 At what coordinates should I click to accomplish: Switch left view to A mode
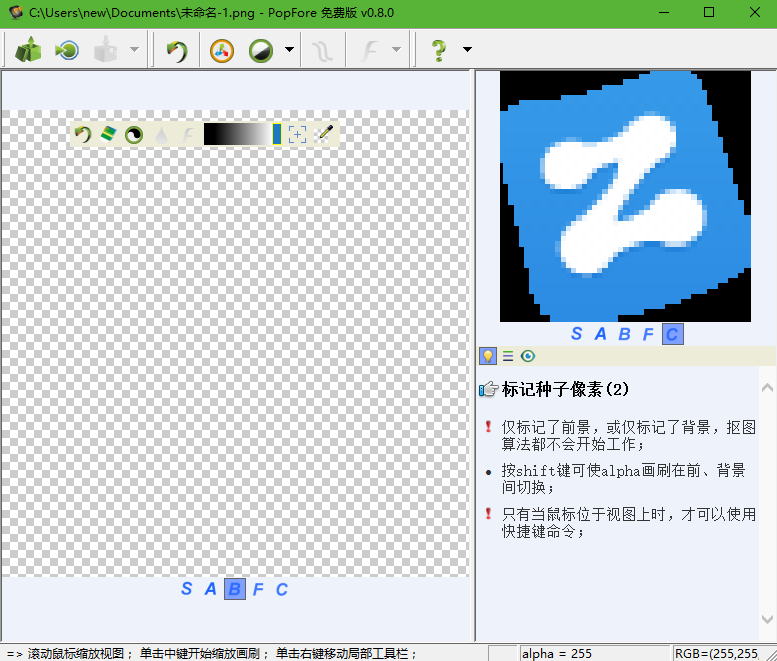click(x=210, y=589)
